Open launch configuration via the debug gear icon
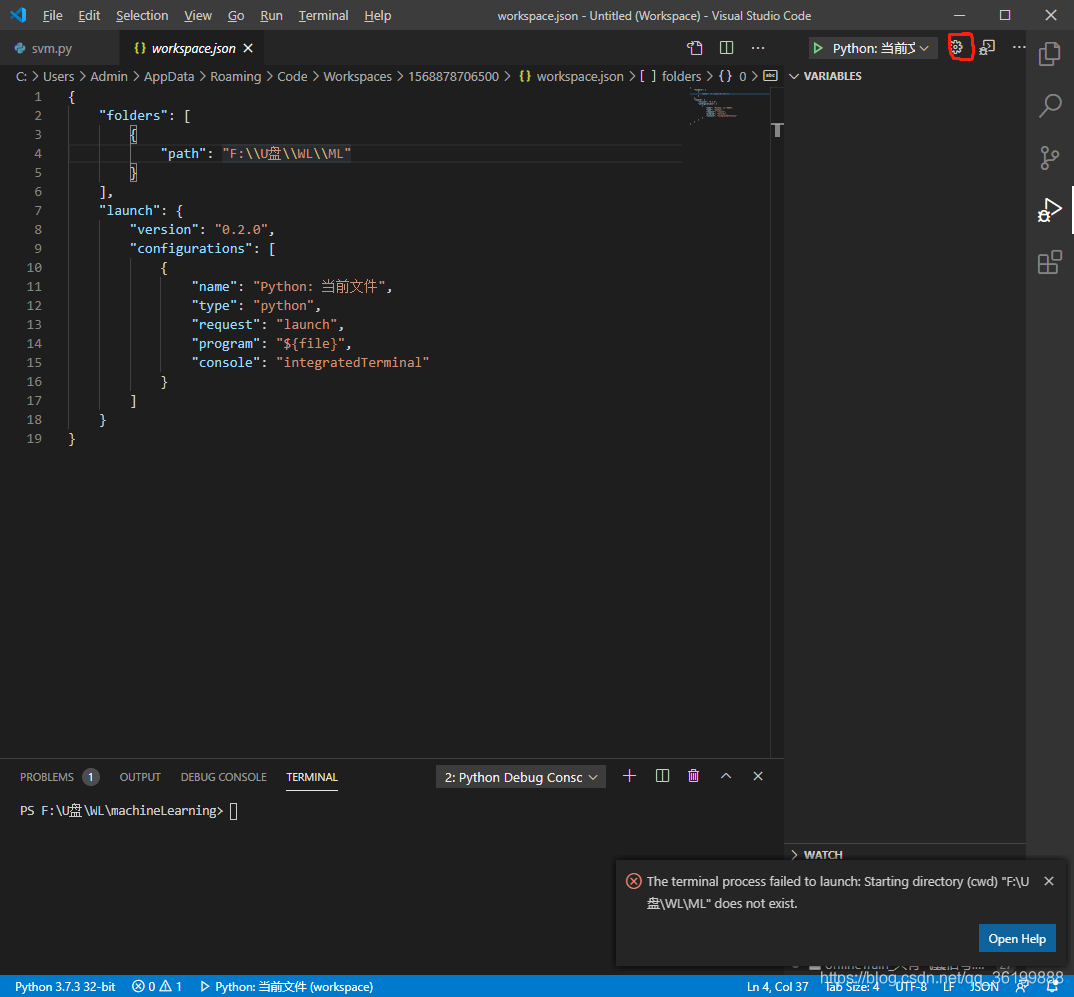Image resolution: width=1074 pixels, height=997 pixels. [x=957, y=47]
